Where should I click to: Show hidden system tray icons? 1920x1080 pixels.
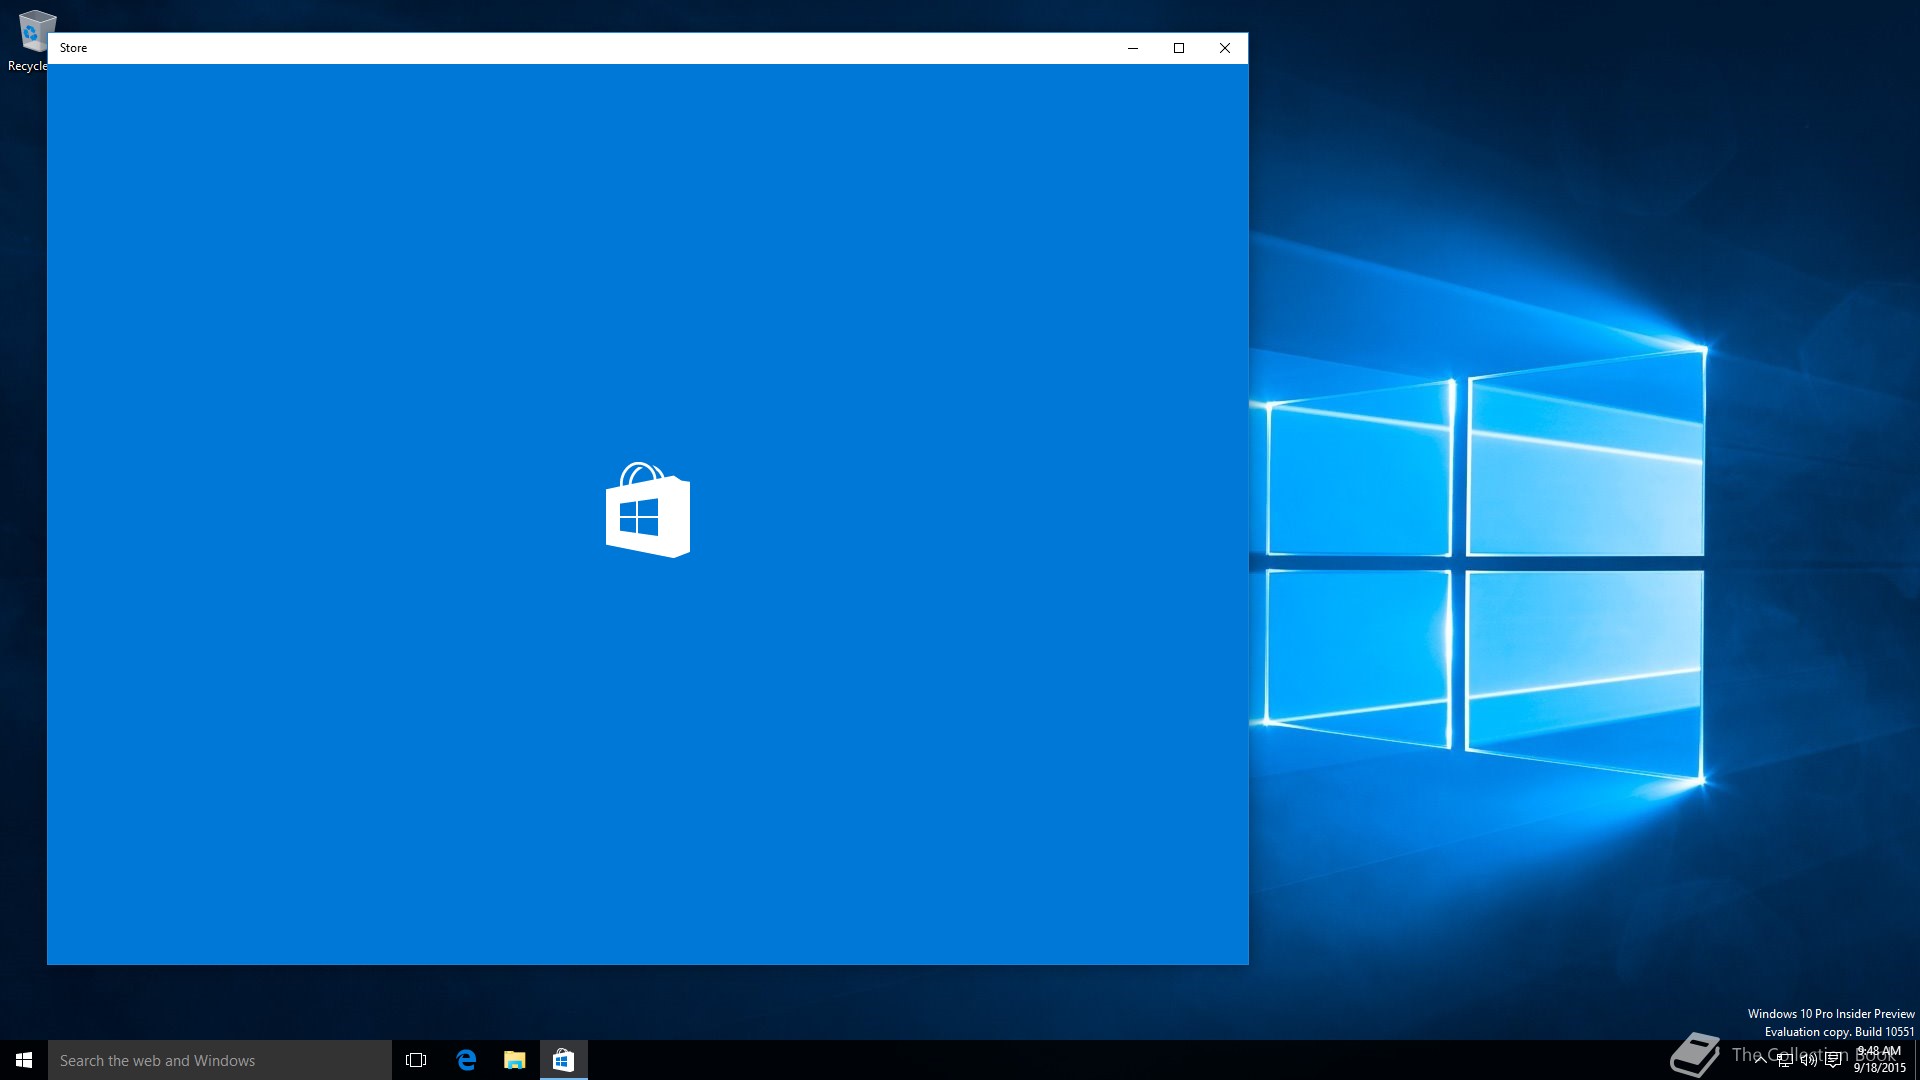(x=1760, y=1060)
